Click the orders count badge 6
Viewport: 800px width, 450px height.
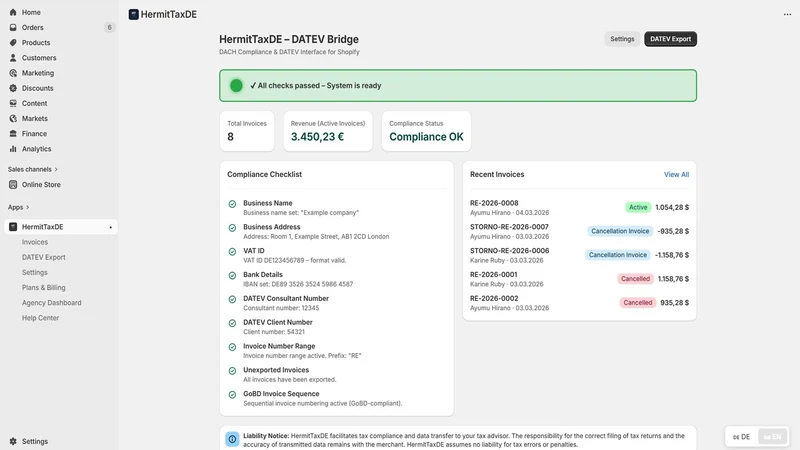click(109, 28)
